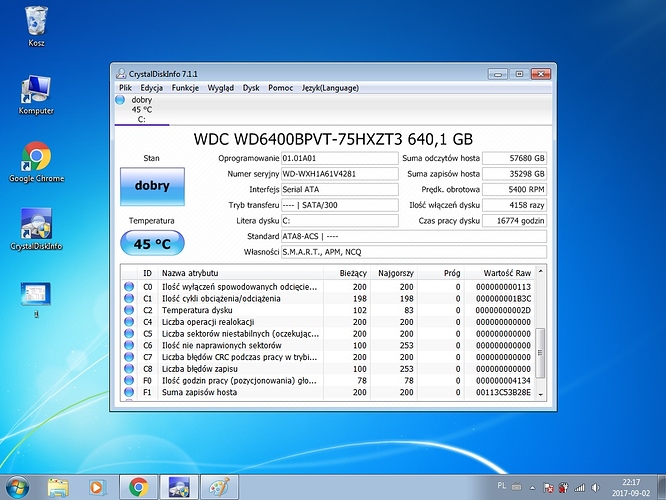Screen dimensions: 666x500
Task: Click the Najgorszy column header
Action: (394, 273)
